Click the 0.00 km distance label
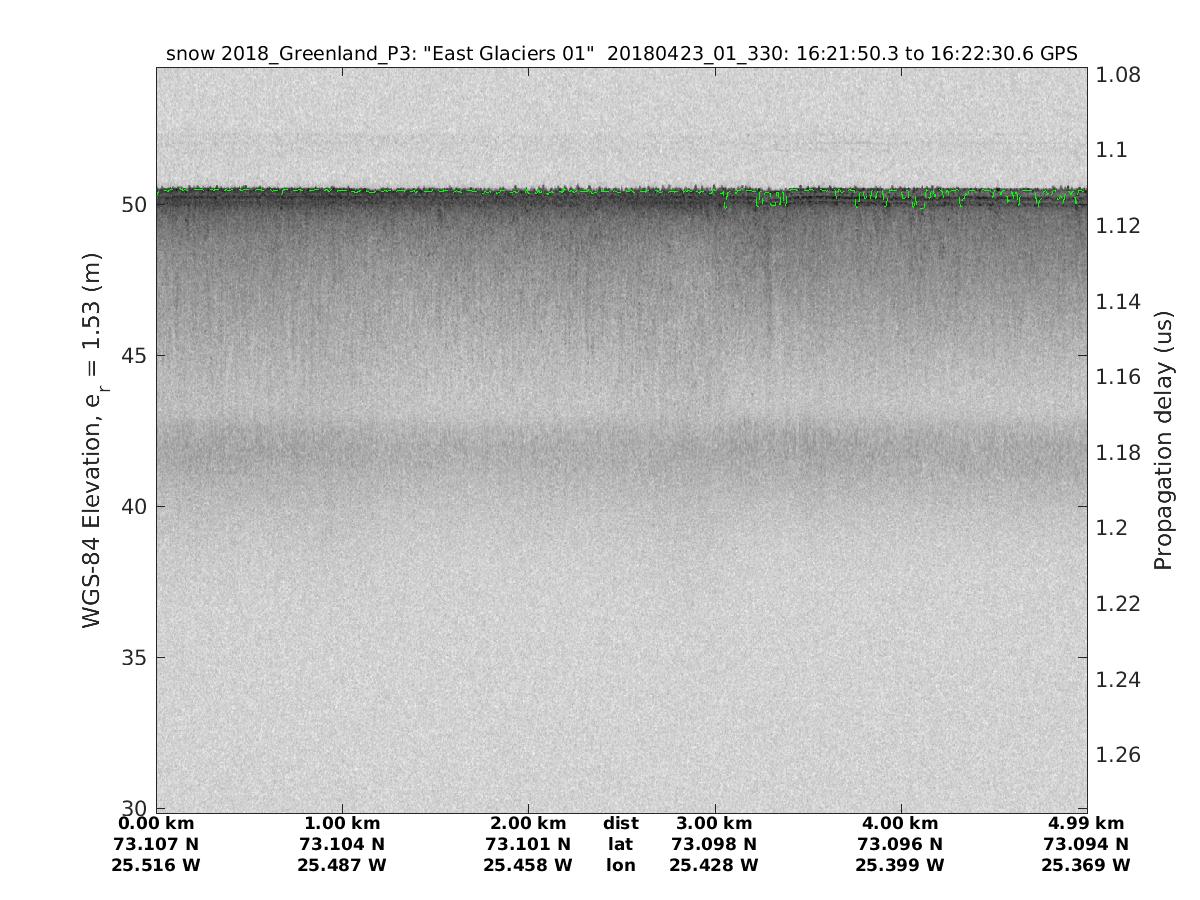Image resolution: width=1200 pixels, height=900 pixels. click(x=156, y=824)
